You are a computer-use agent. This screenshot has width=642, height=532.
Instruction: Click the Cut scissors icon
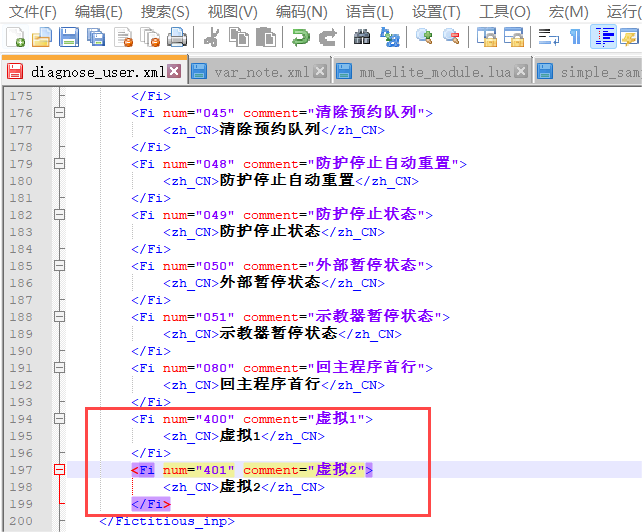tap(212, 38)
